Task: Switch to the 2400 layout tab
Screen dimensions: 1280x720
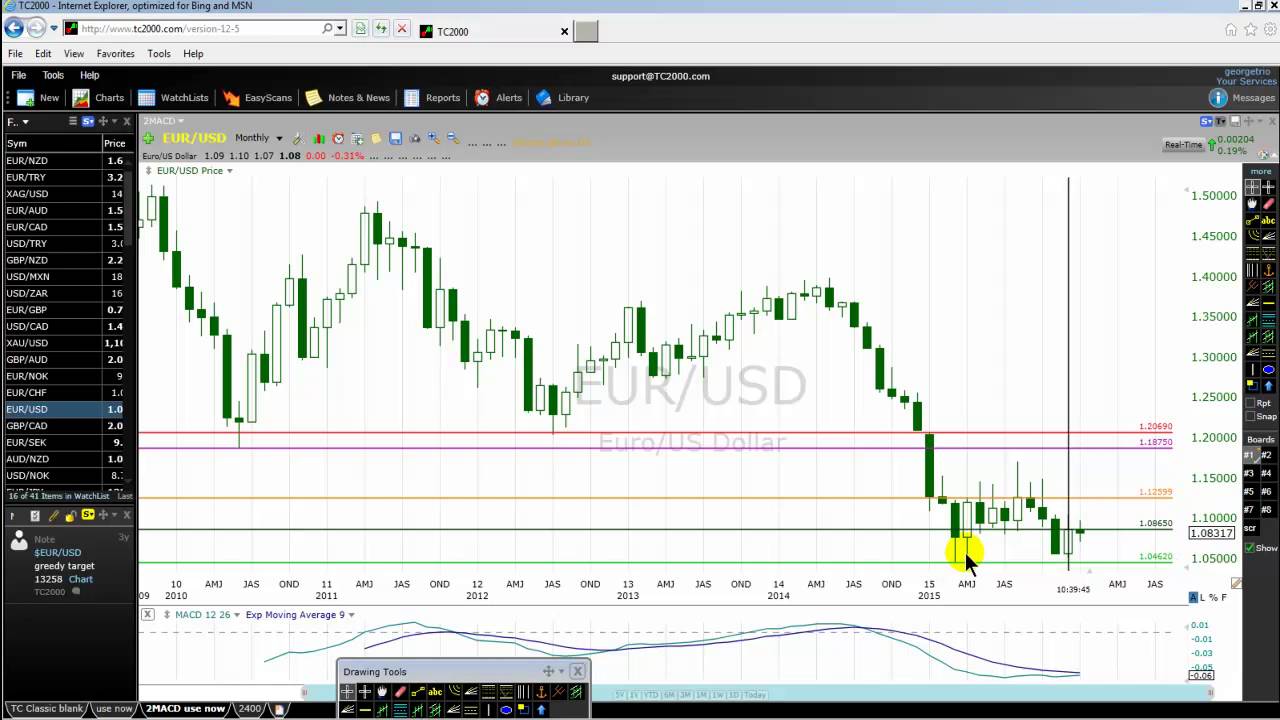Action: coord(250,709)
